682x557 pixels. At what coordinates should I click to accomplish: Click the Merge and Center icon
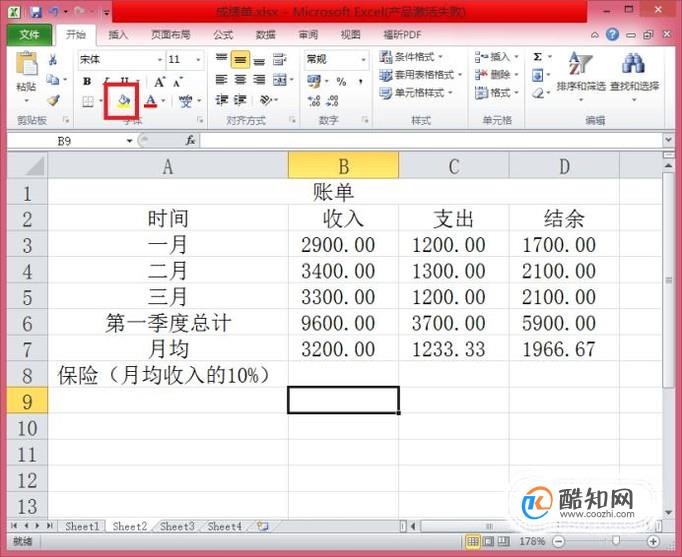pyautogui.click(x=279, y=80)
